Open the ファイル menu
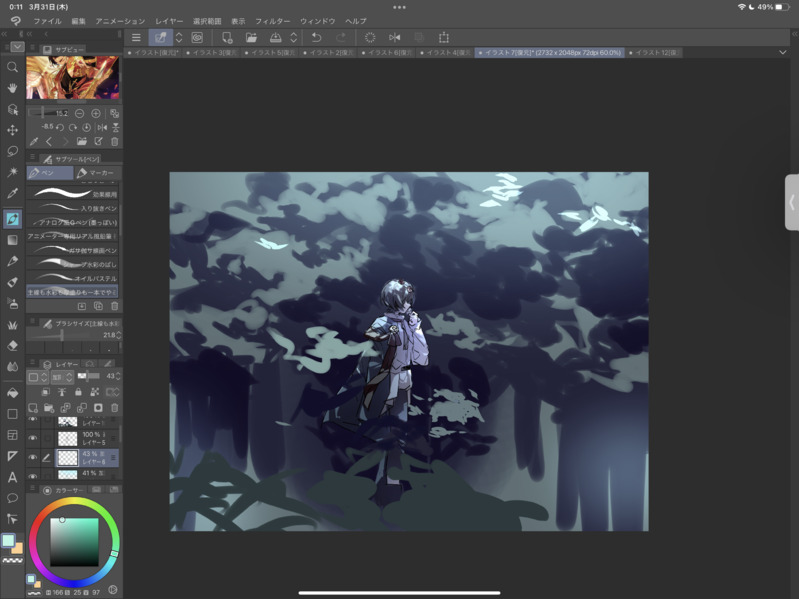Image resolution: width=799 pixels, height=599 pixels. [x=47, y=21]
